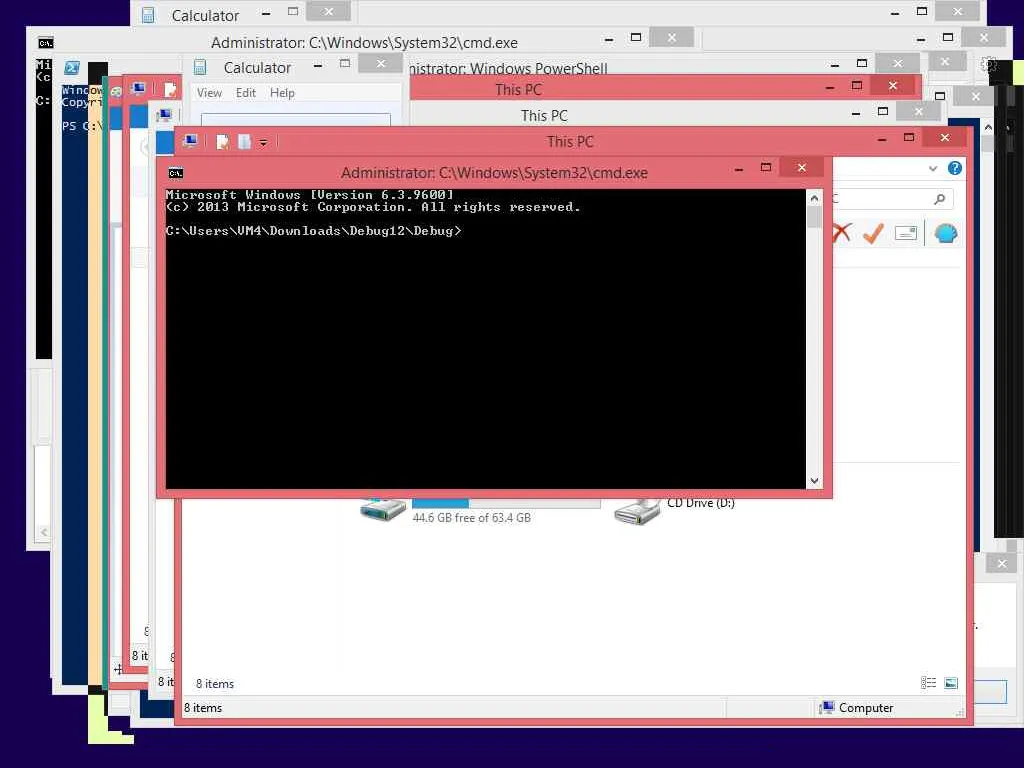Close the rearmost red This PC window

tap(893, 86)
